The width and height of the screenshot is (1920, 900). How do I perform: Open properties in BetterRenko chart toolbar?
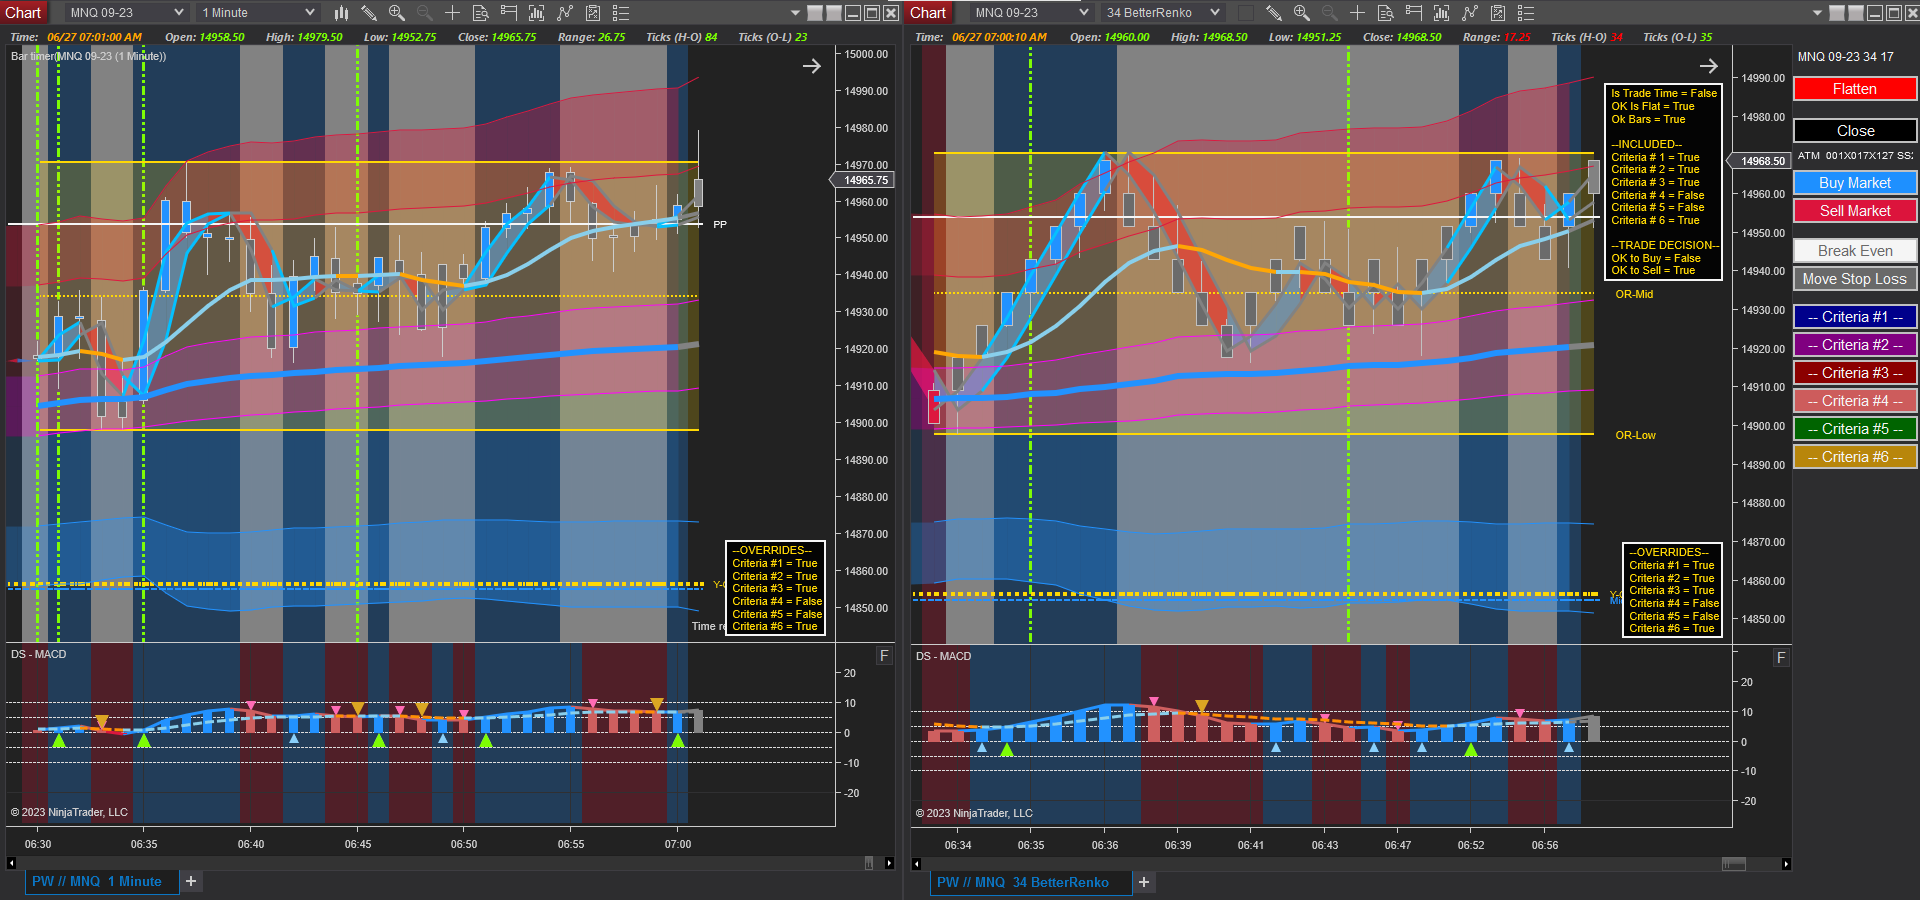1525,13
